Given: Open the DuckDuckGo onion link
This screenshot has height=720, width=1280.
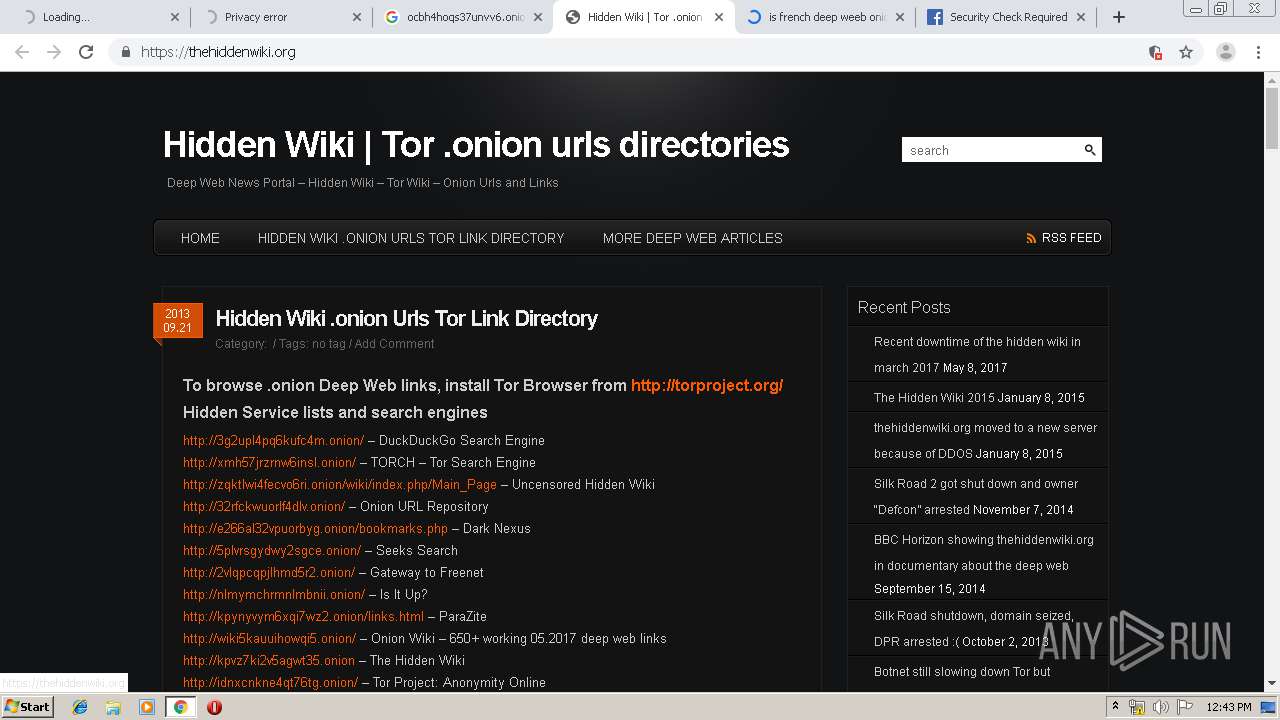Looking at the screenshot, I should tap(273, 440).
